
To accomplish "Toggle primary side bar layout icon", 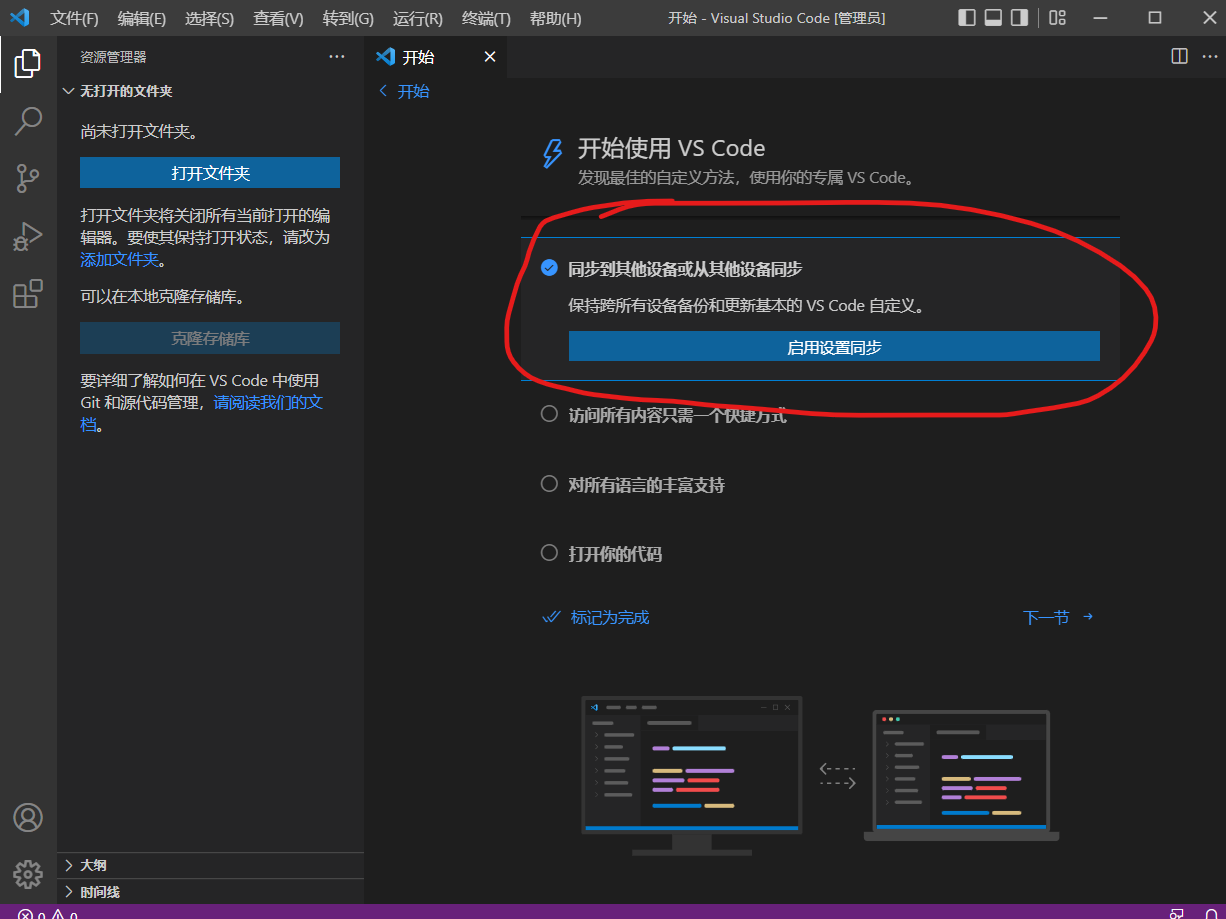I will tap(967, 18).
